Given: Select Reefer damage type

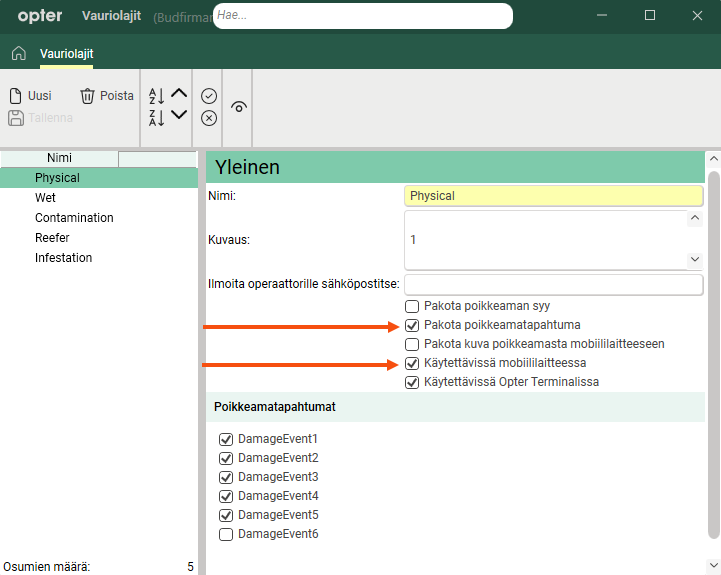Looking at the screenshot, I should pos(52,238).
